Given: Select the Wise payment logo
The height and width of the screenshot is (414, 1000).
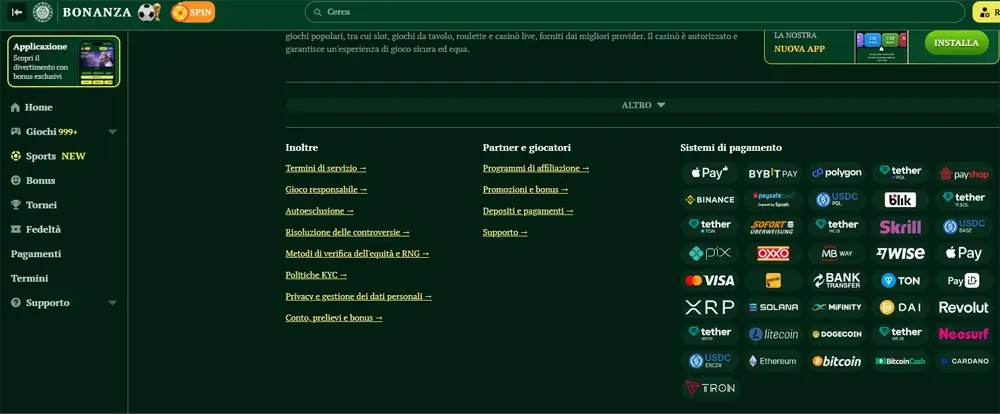Looking at the screenshot, I should [901, 253].
